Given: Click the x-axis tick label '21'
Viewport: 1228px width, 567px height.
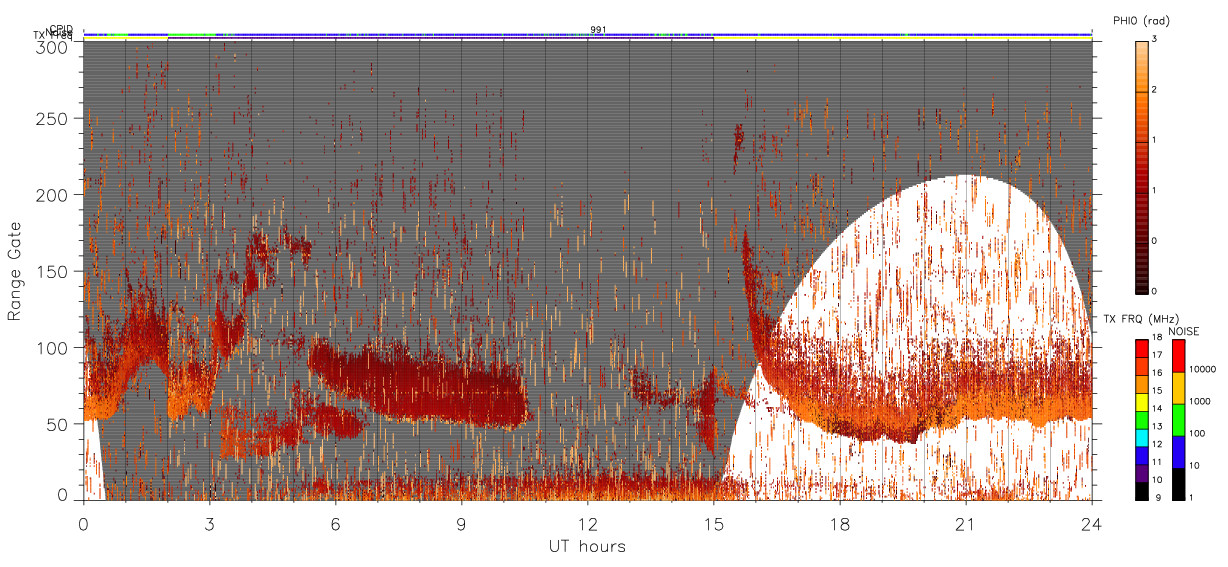Looking at the screenshot, I should click(x=965, y=524).
